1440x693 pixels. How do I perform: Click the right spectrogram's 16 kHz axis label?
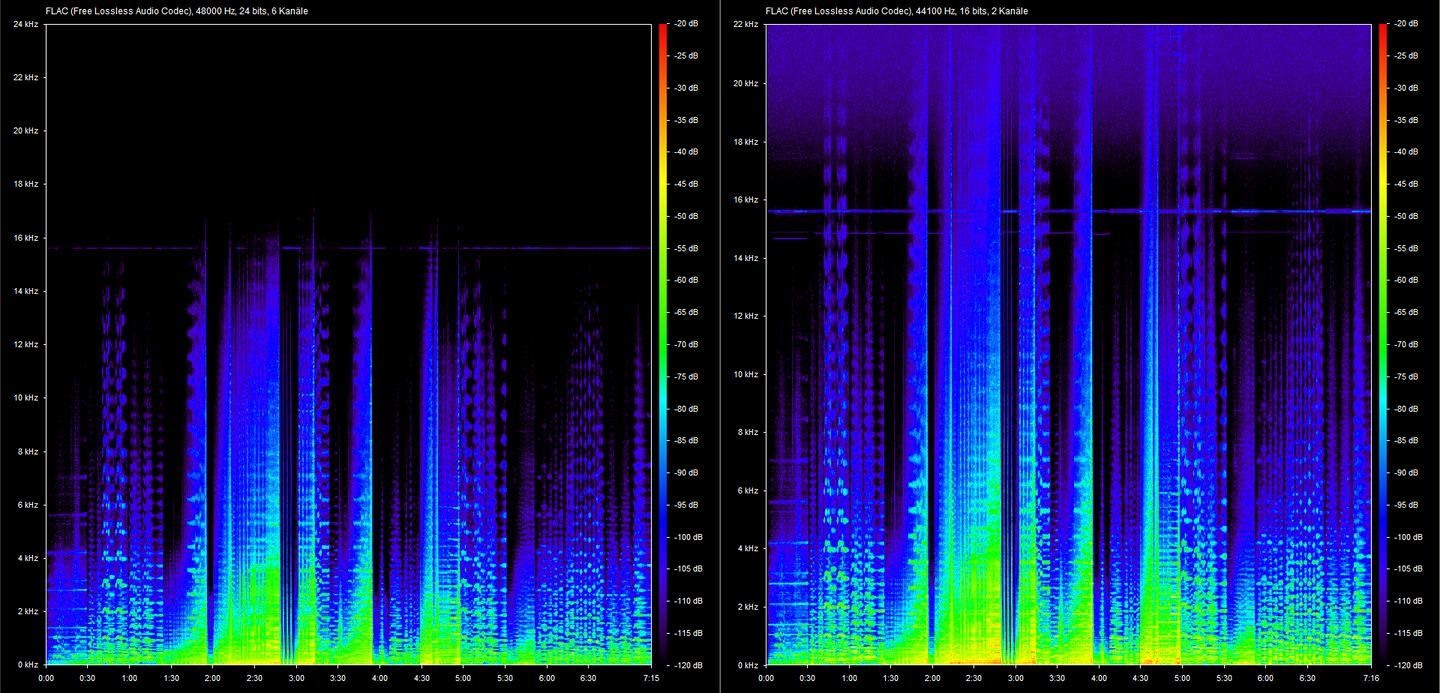pyautogui.click(x=746, y=200)
